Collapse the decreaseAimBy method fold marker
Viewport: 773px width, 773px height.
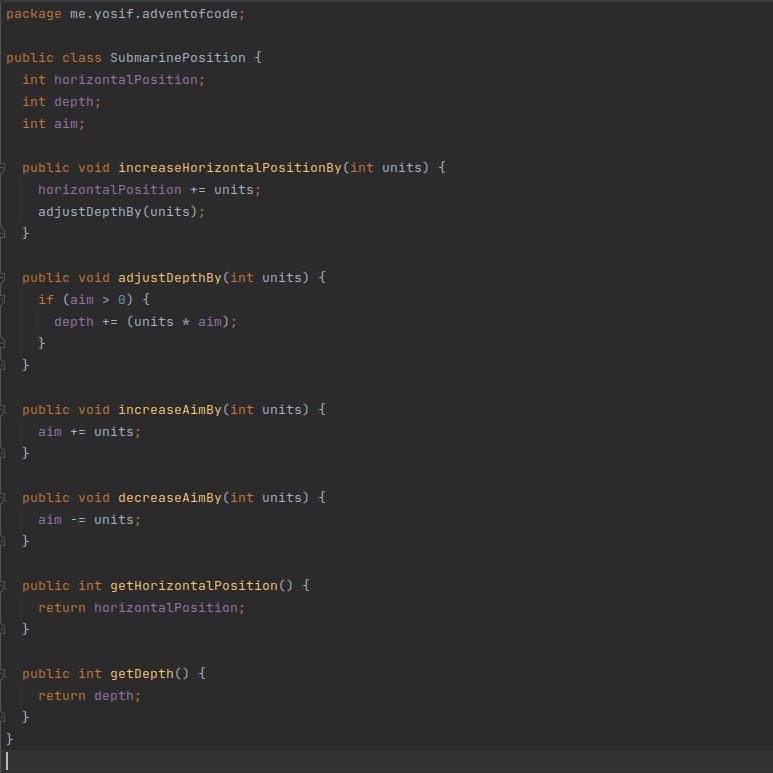tap(2, 498)
